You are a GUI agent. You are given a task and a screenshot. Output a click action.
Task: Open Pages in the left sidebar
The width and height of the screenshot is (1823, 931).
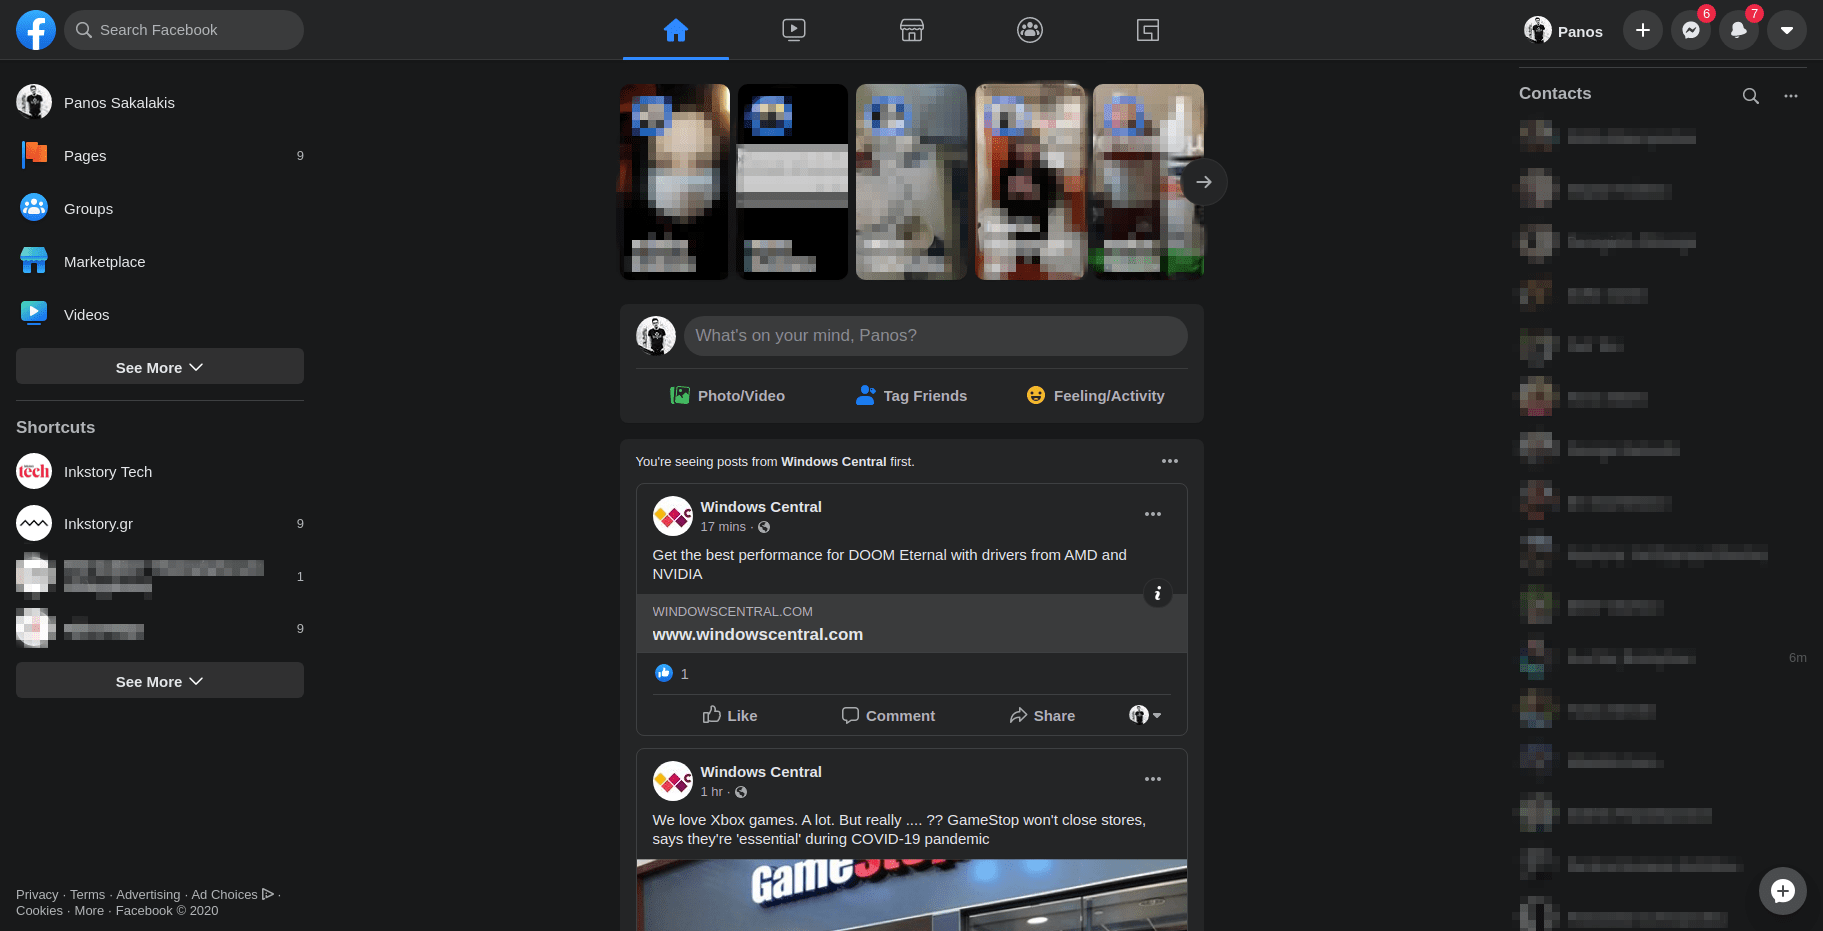pos(85,156)
